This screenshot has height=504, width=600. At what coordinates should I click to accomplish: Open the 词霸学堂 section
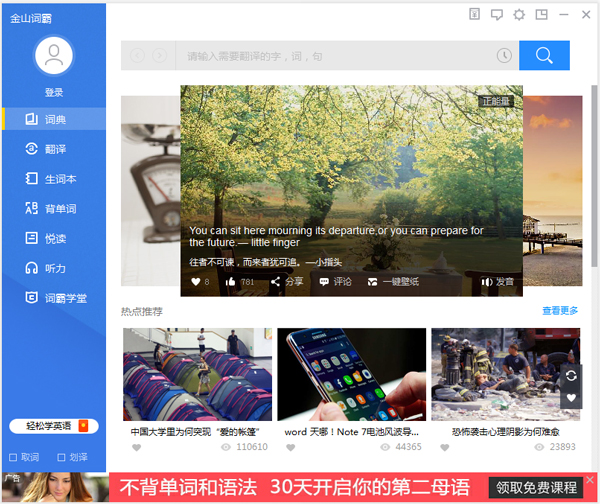54,298
